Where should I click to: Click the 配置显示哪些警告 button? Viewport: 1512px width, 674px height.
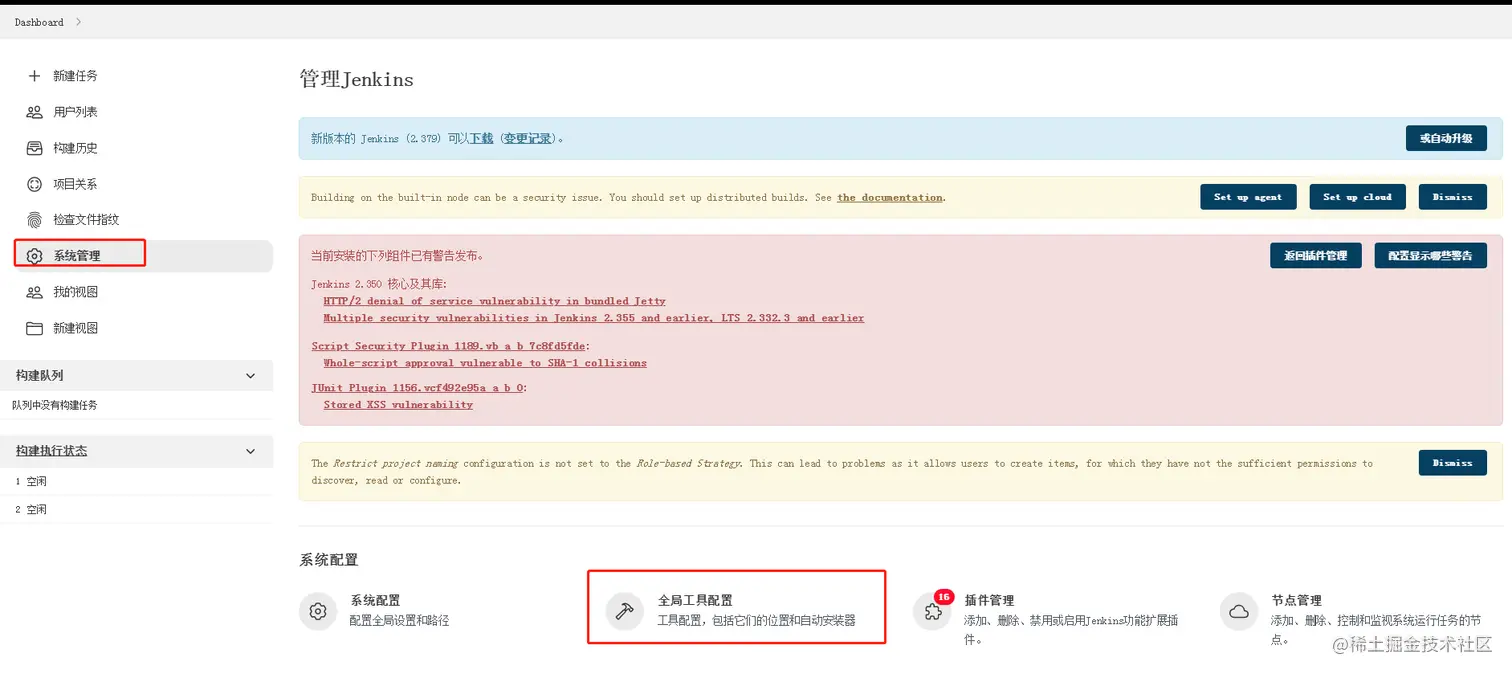(x=1430, y=256)
